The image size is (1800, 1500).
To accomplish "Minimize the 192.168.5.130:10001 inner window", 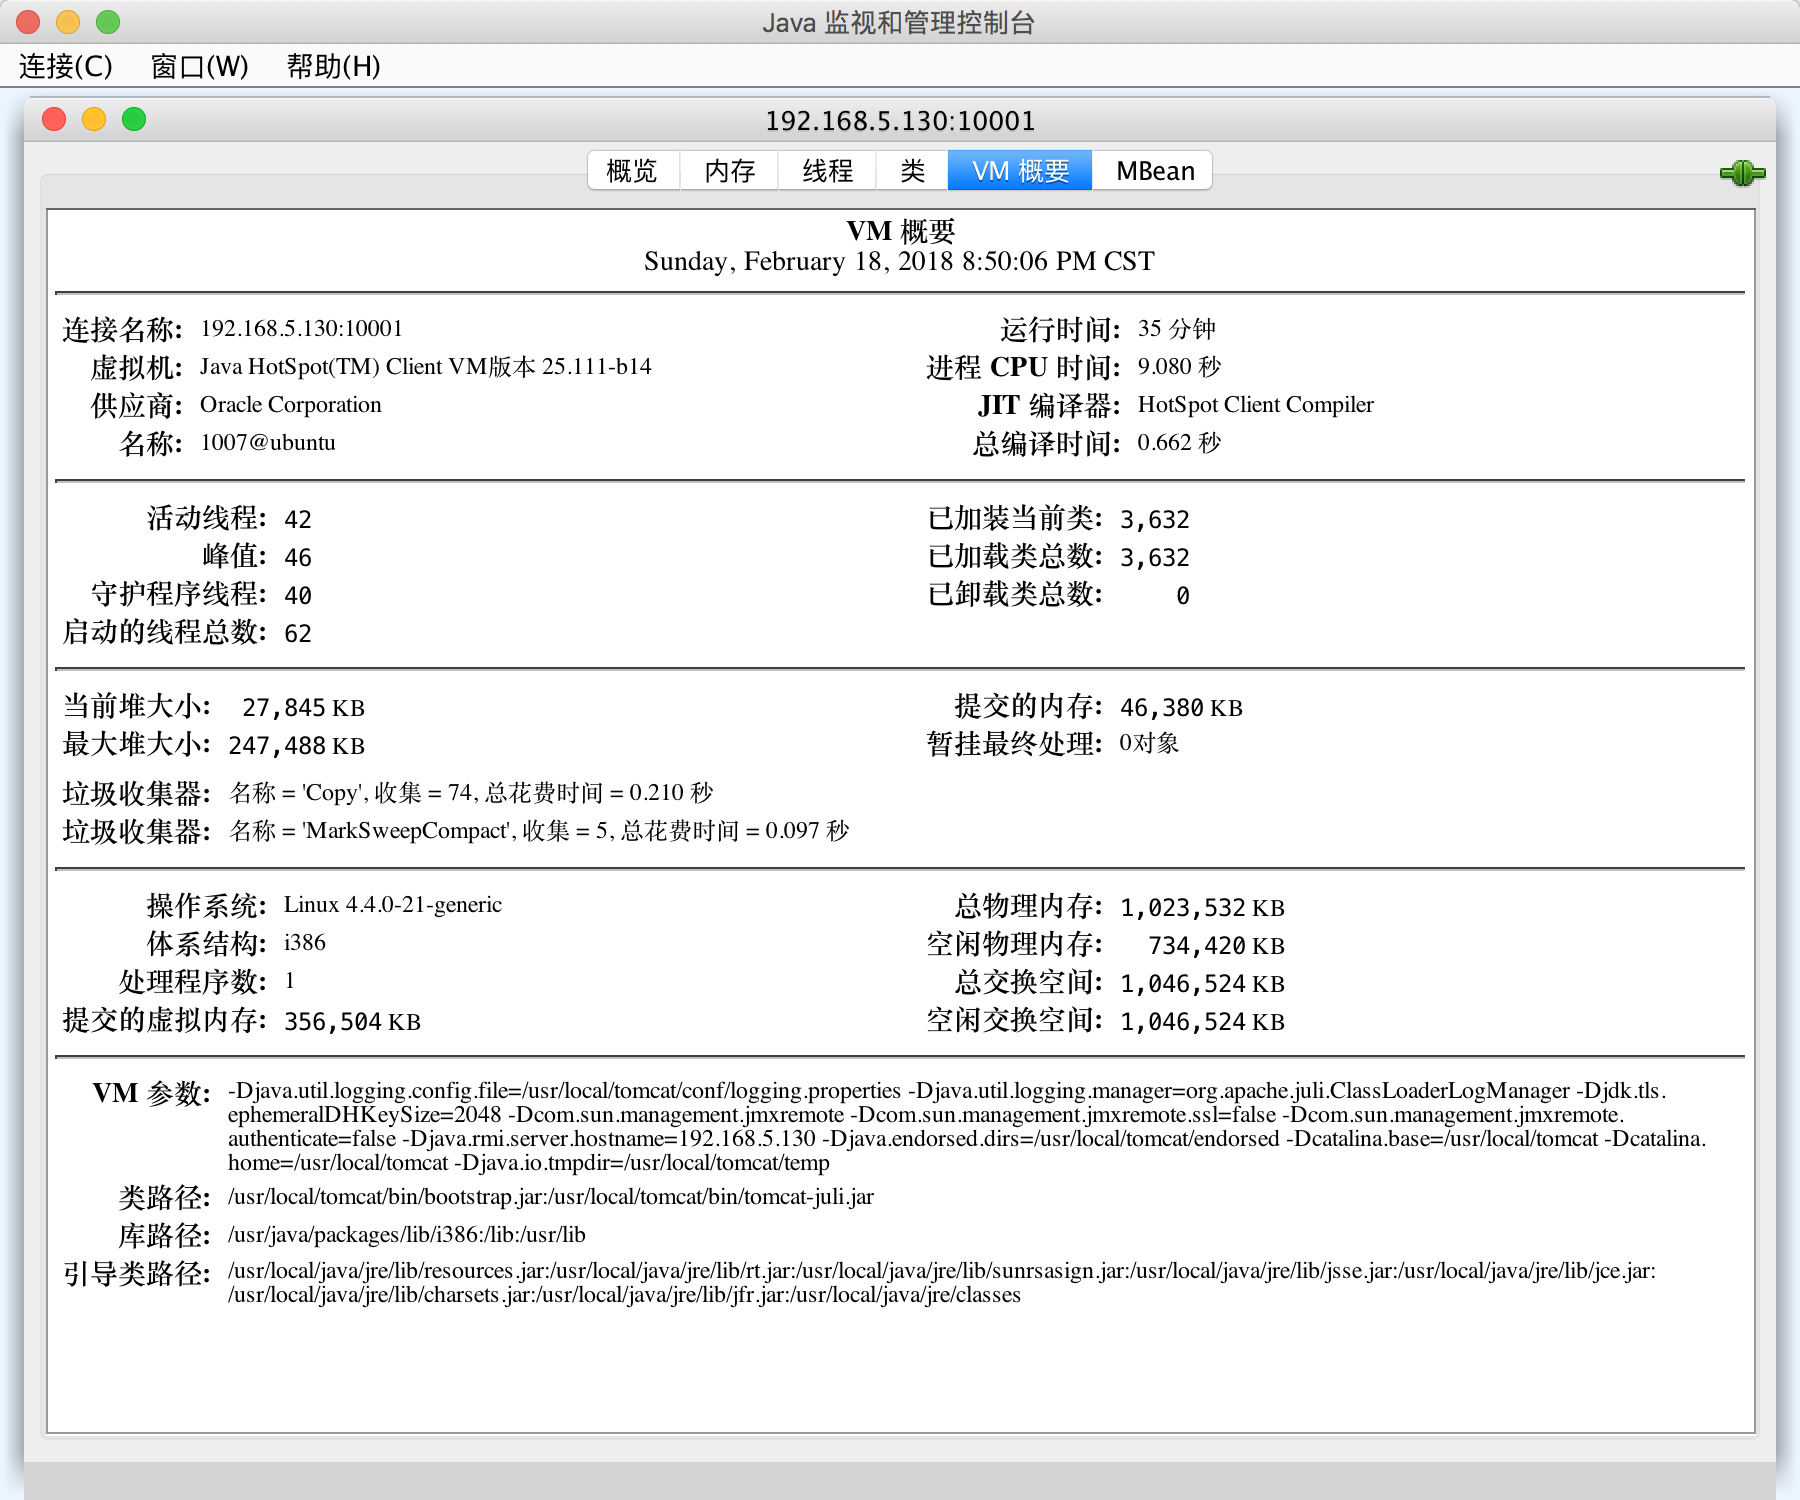I will pyautogui.click(x=94, y=120).
